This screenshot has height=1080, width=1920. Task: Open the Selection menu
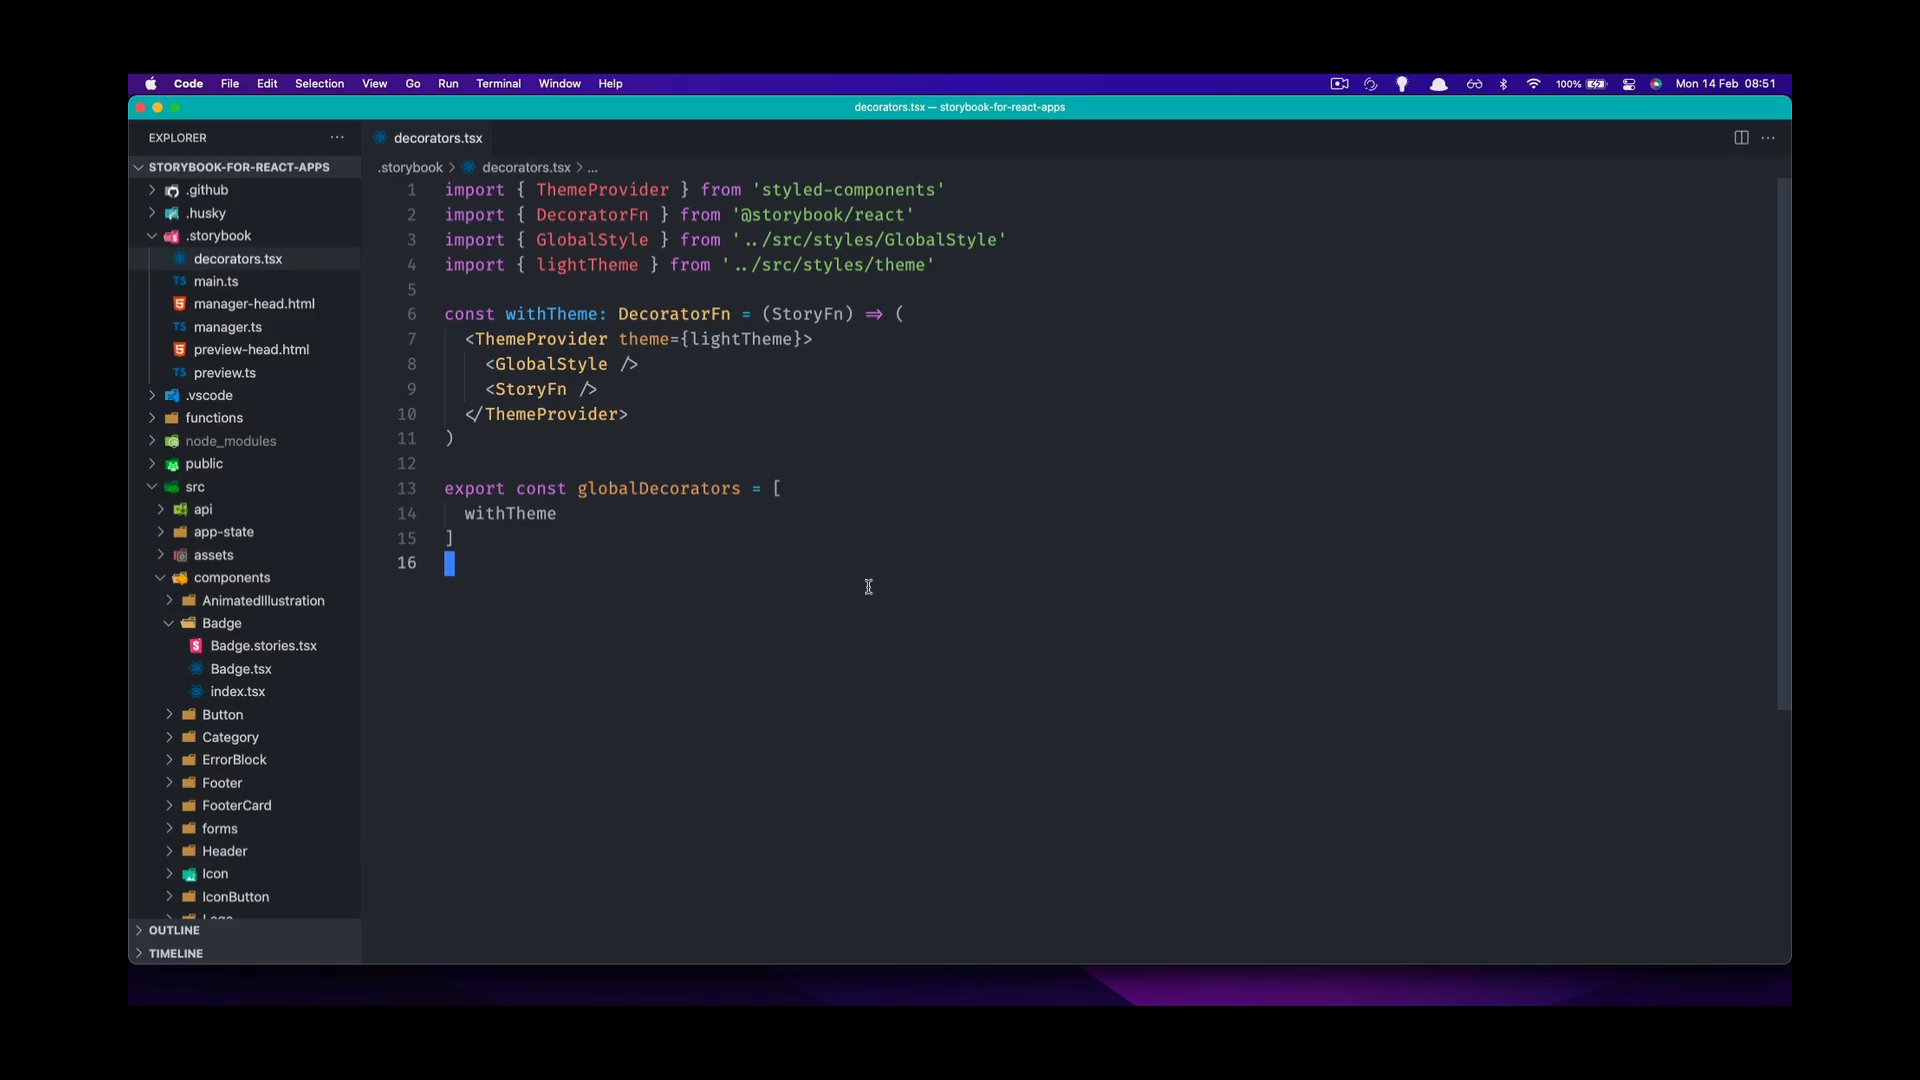(x=319, y=84)
